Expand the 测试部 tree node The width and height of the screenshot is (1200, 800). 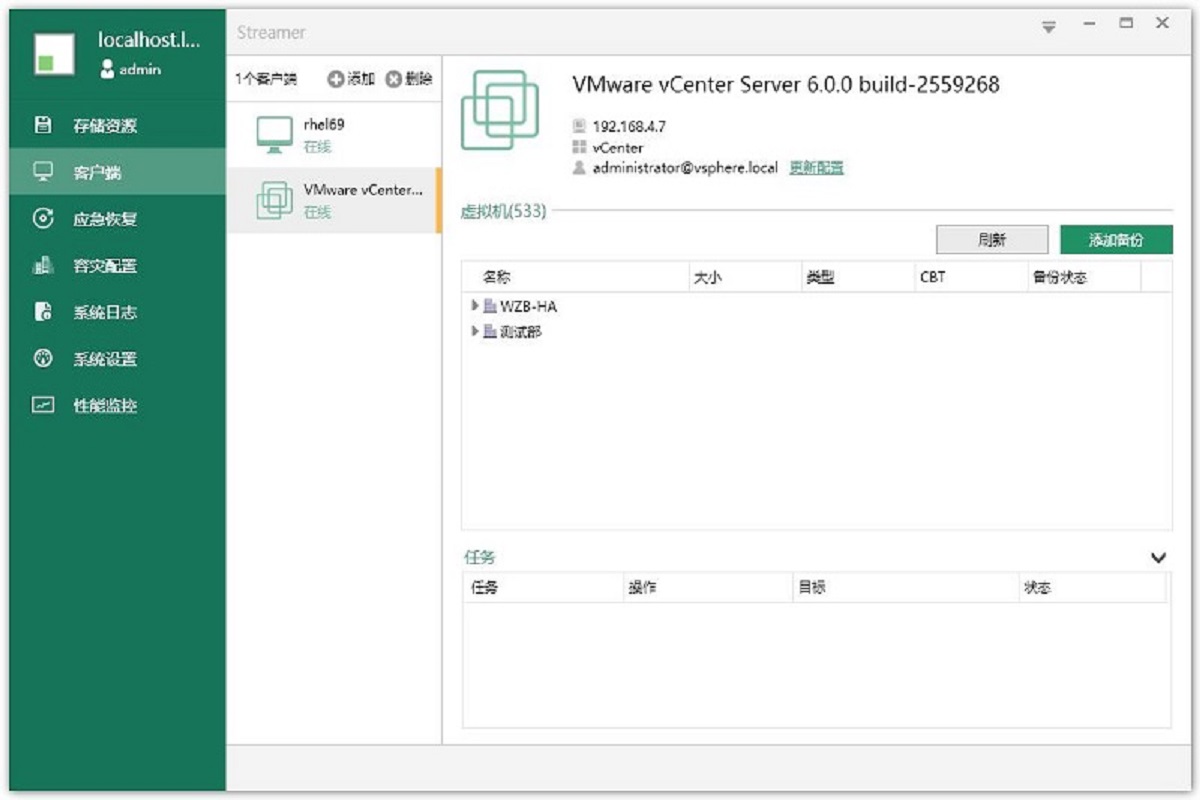click(x=475, y=331)
